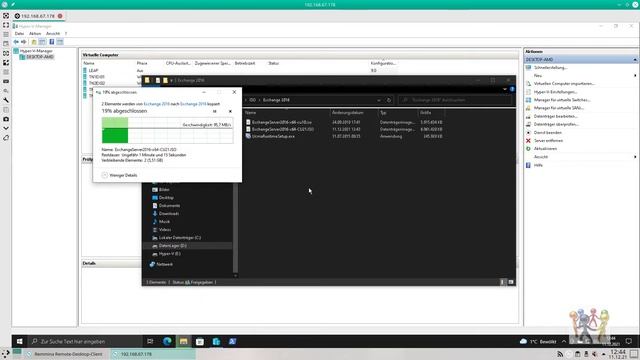Open Hyper-V-Einstellungen action
The height and width of the screenshot is (360, 640).
[x=555, y=92]
